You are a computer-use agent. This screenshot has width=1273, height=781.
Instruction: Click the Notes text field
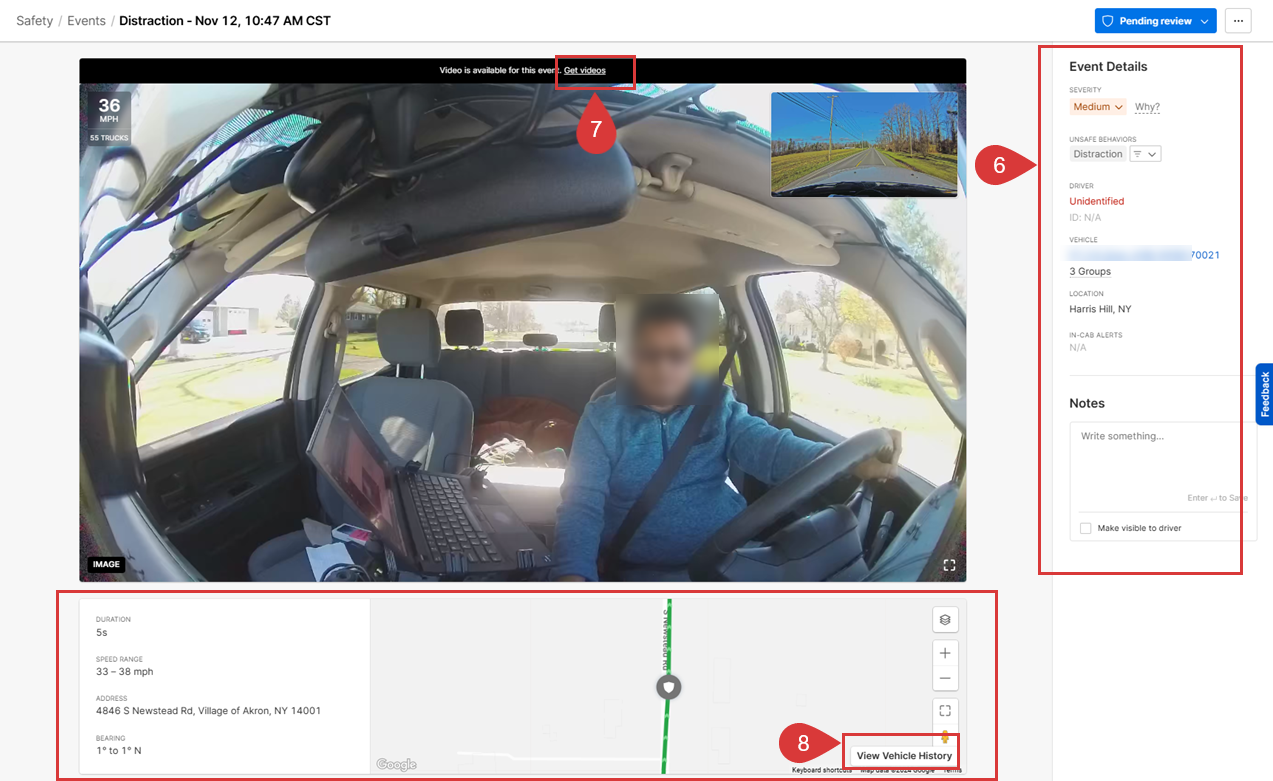pyautogui.click(x=1160, y=460)
